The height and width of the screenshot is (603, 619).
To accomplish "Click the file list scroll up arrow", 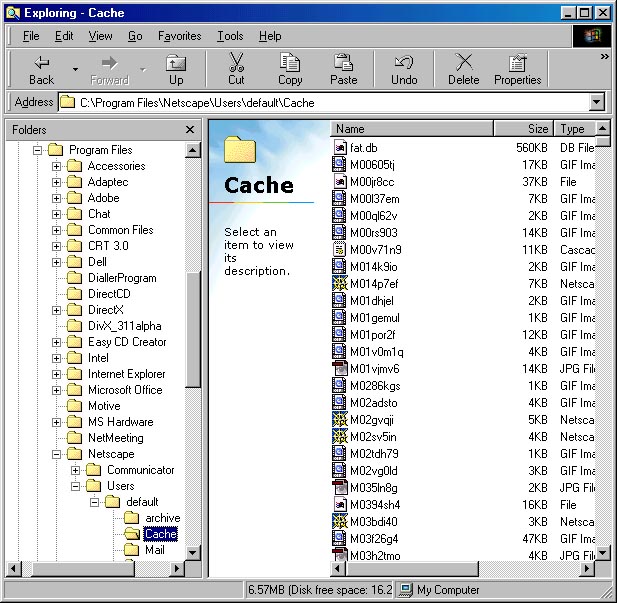I will (602, 128).
